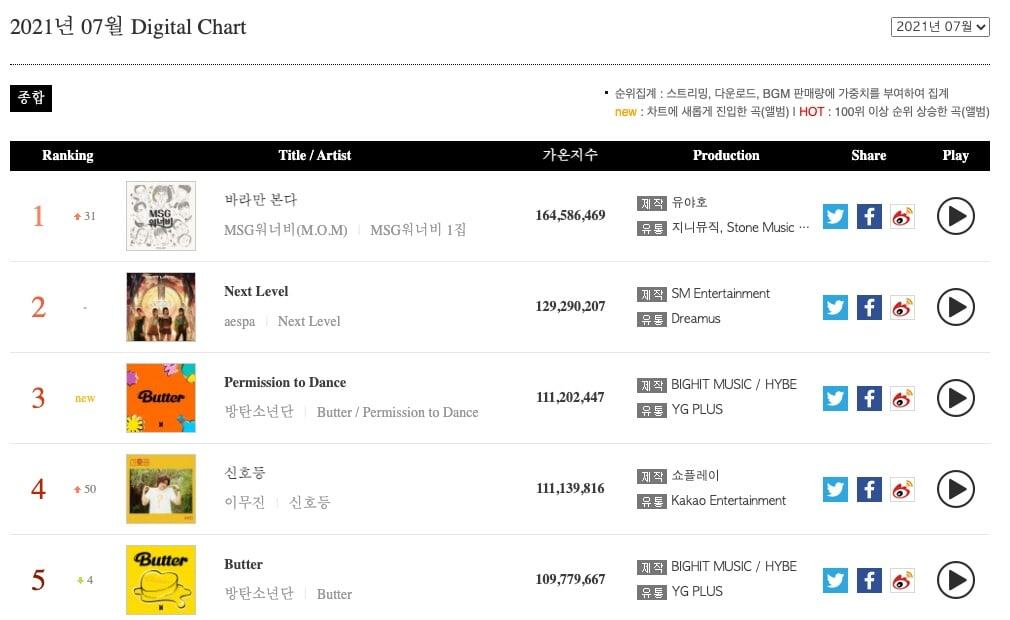1010x620 pixels.
Task: Play Permission to Dance
Action: (x=955, y=398)
